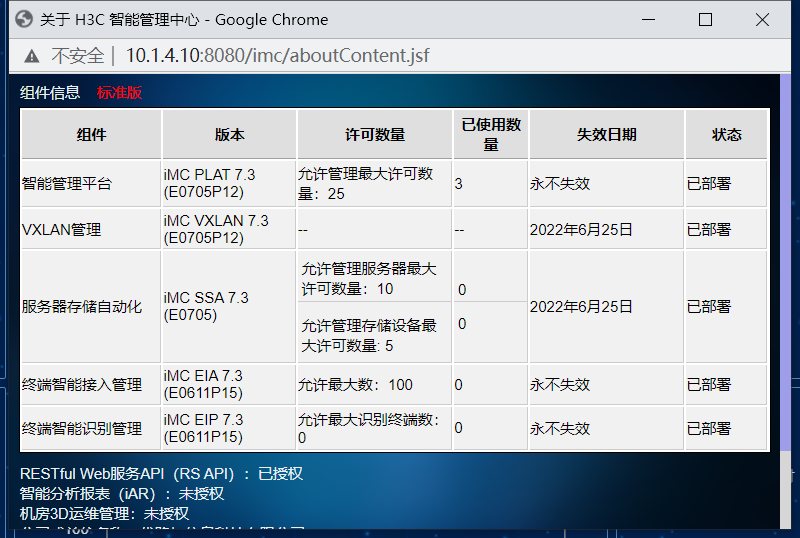
Task: Select the '终端智能识别管理' component cell
Action: pos(91,428)
